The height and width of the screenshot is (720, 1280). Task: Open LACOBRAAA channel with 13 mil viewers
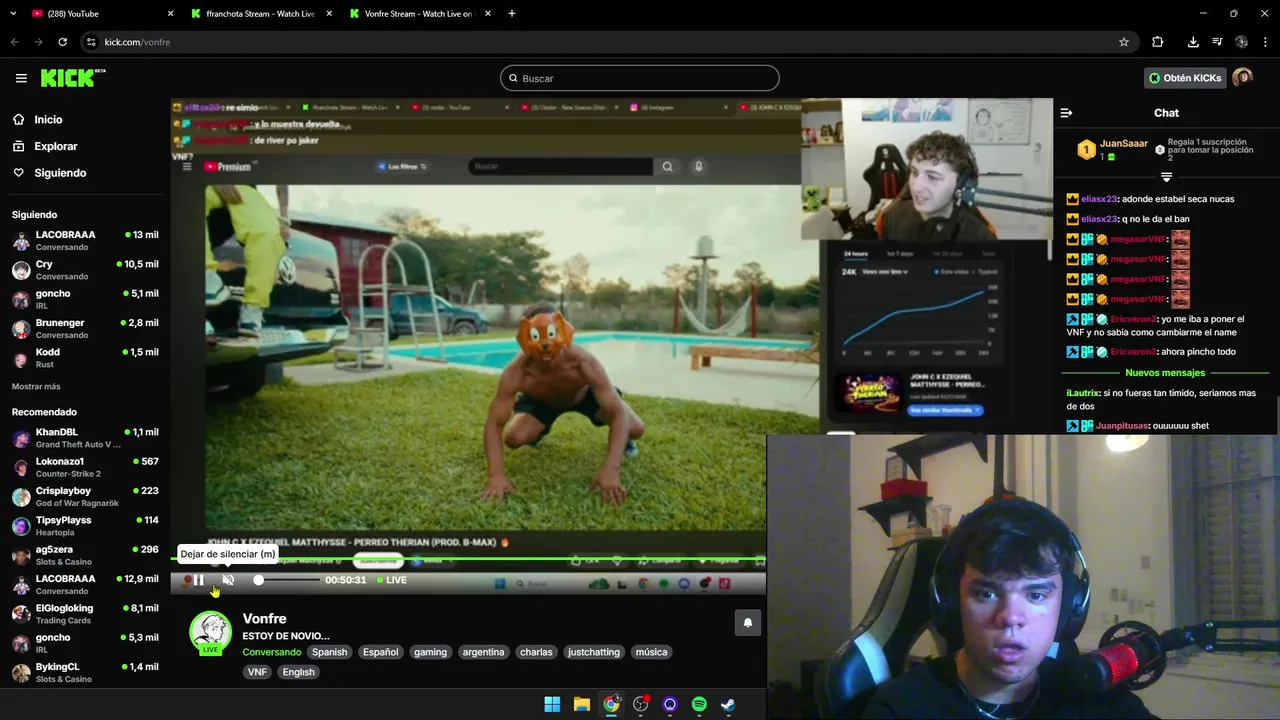tap(84, 241)
